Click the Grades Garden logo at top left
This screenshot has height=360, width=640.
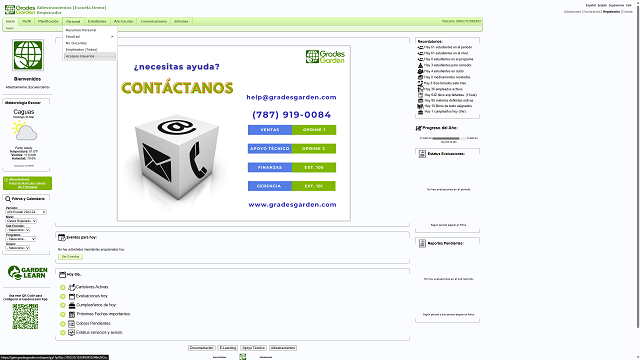coord(20,9)
